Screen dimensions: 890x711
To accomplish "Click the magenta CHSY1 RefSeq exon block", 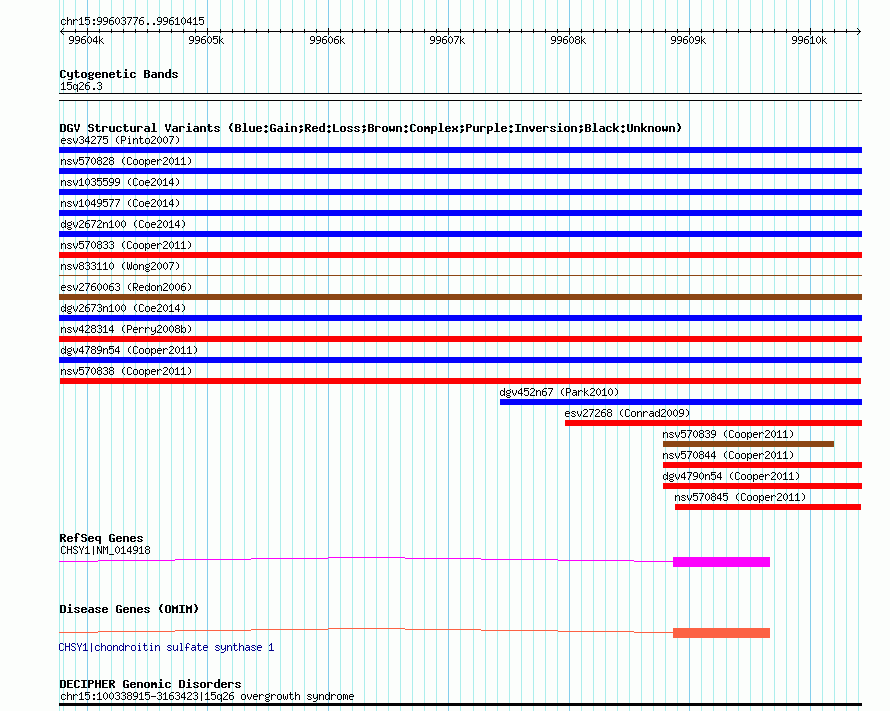I will coord(721,562).
